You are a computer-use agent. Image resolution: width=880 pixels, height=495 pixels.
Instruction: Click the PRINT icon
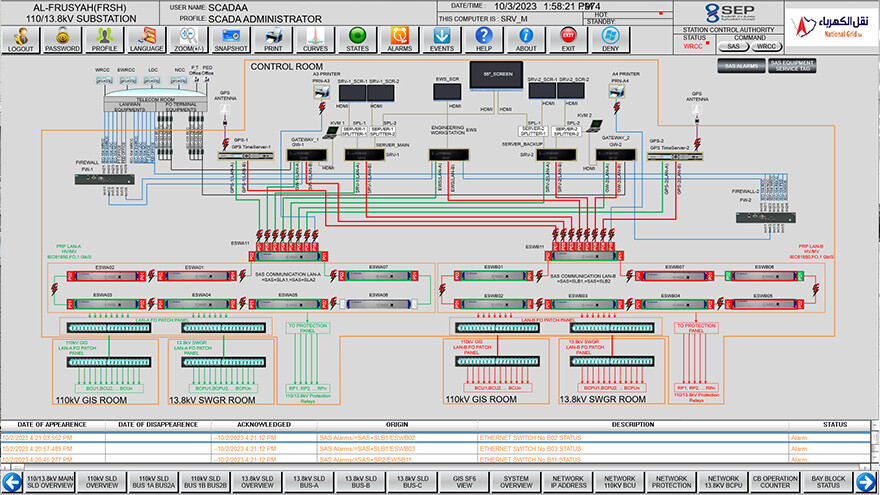(x=273, y=40)
